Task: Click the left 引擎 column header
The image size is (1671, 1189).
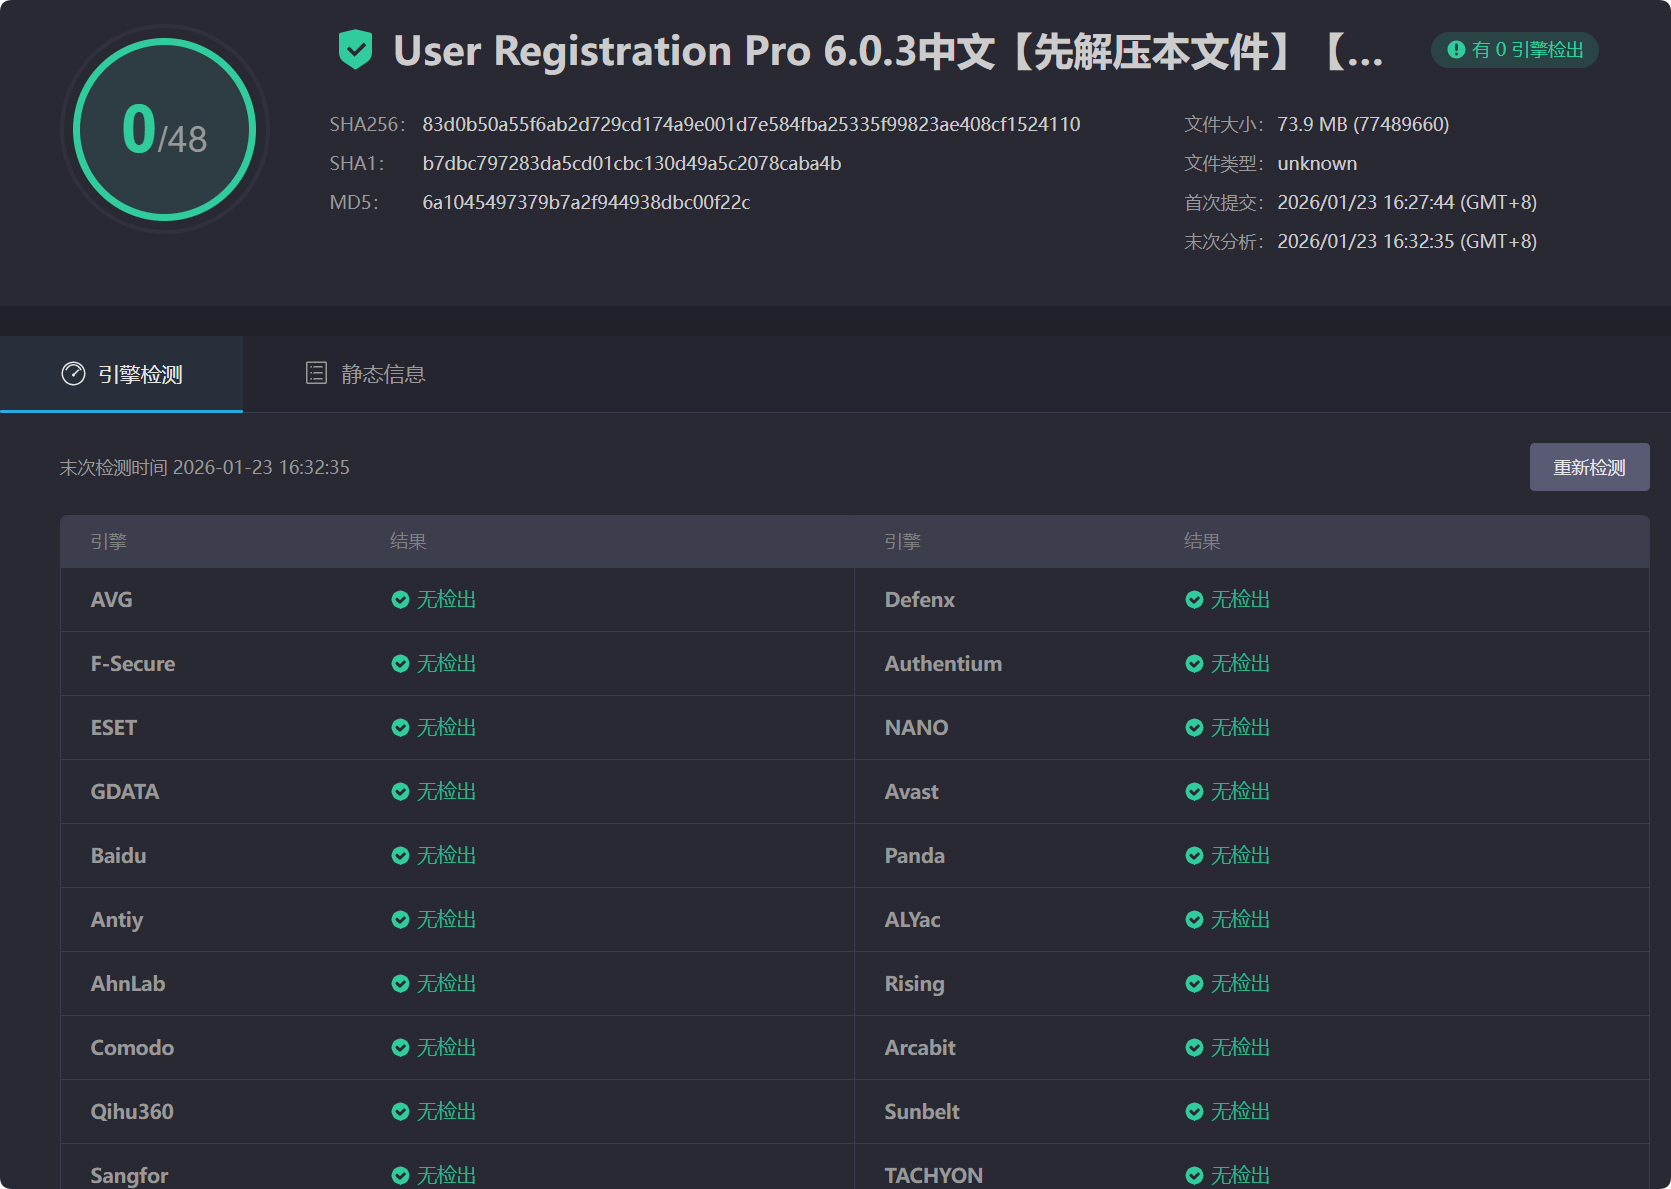Action: 108,541
